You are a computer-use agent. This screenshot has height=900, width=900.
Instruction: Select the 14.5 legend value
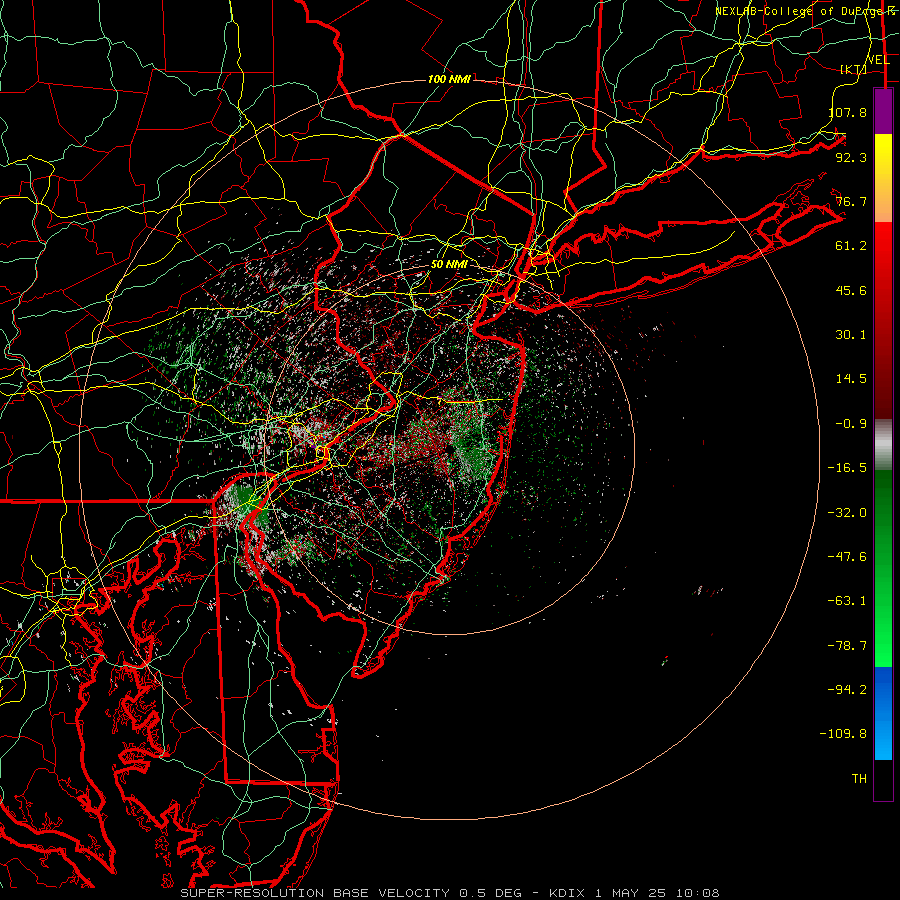(851, 379)
